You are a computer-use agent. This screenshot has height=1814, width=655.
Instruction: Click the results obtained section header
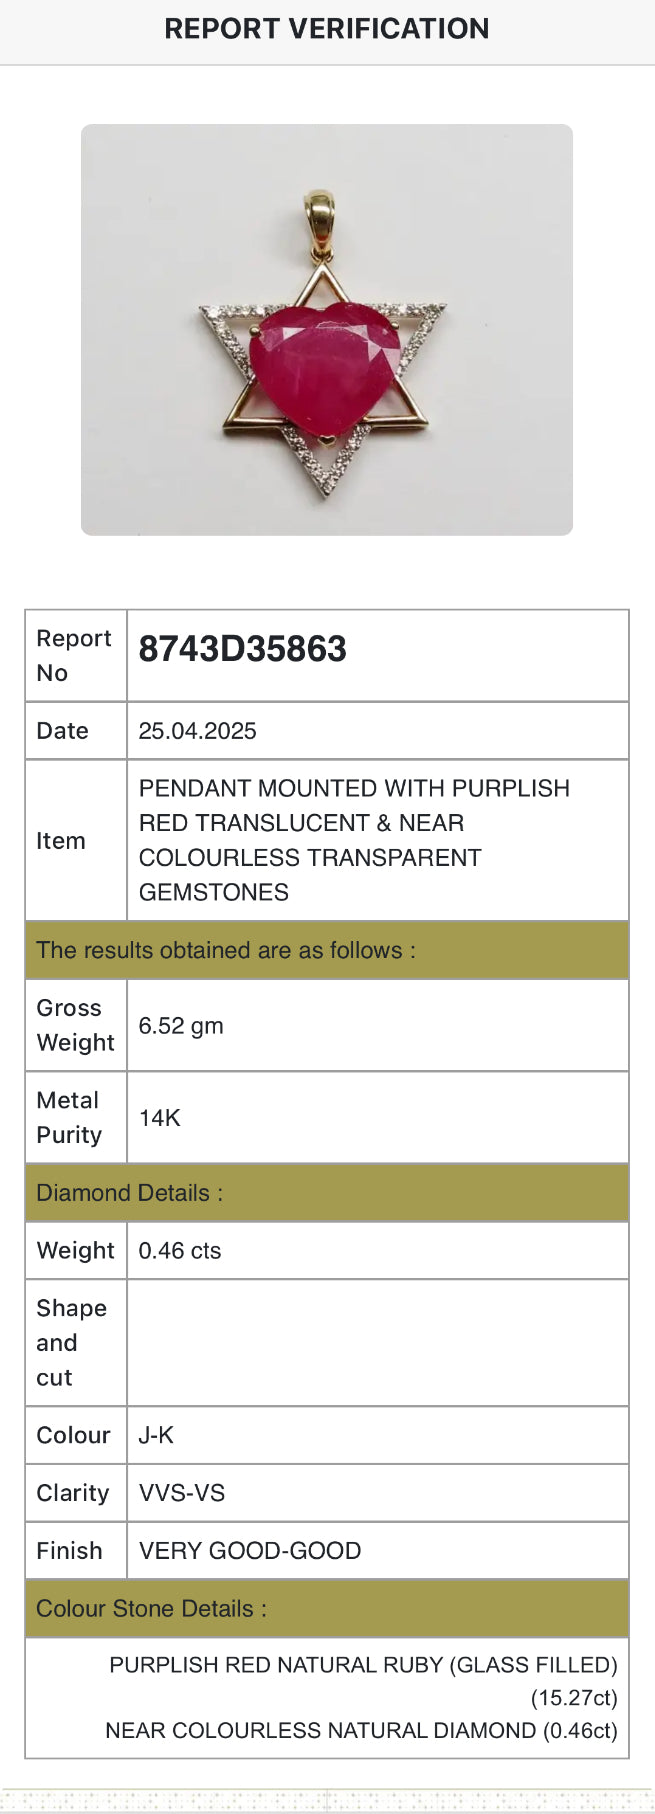pyautogui.click(x=226, y=950)
